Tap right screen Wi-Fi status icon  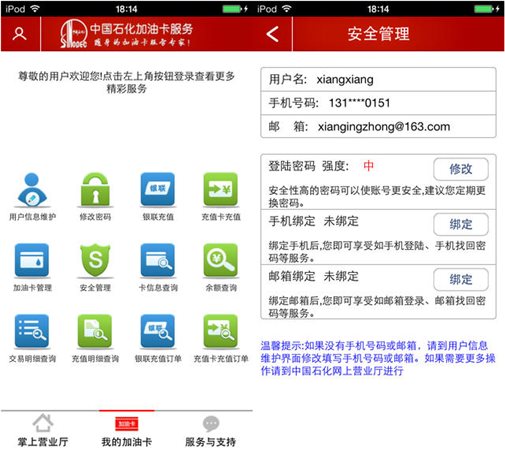(287, 9)
